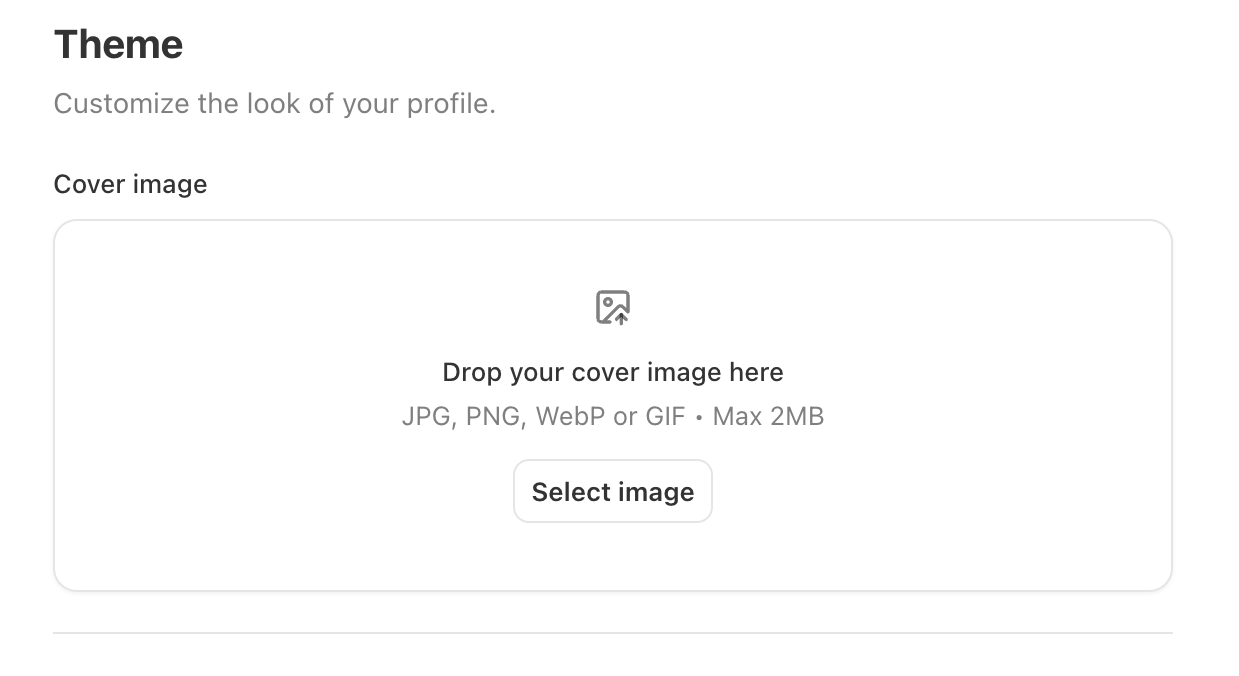Click the "JPG, PNG, WebP or GIF" format hint
This screenshot has width=1239, height=676.
pyautogui.click(x=543, y=416)
